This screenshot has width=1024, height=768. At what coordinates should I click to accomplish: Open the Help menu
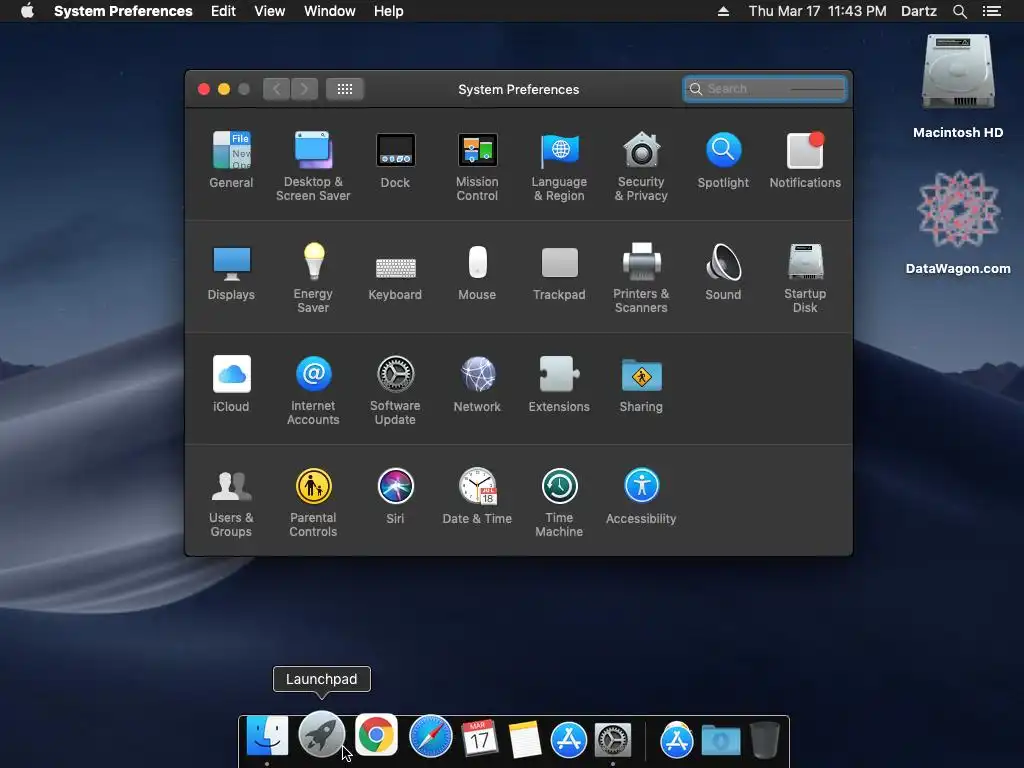[389, 11]
